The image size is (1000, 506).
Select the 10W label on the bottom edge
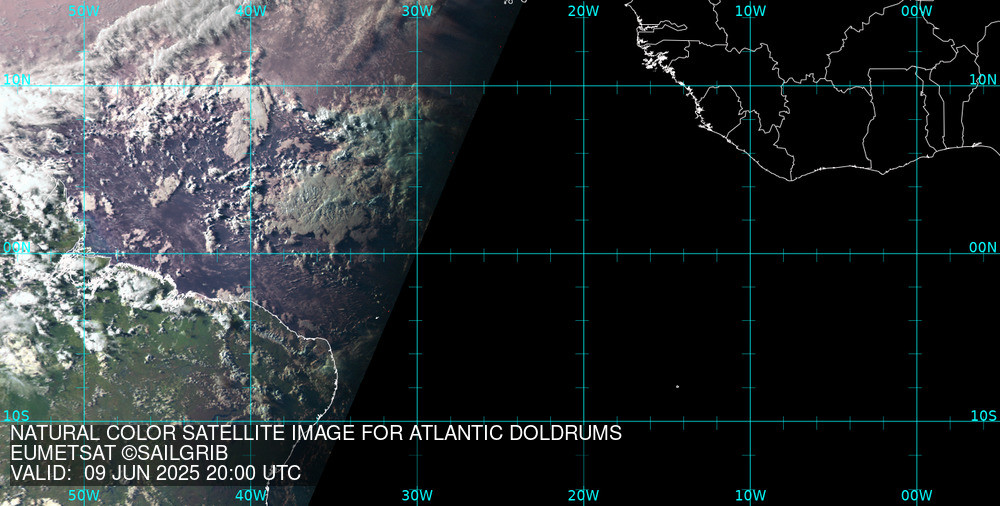click(x=751, y=495)
